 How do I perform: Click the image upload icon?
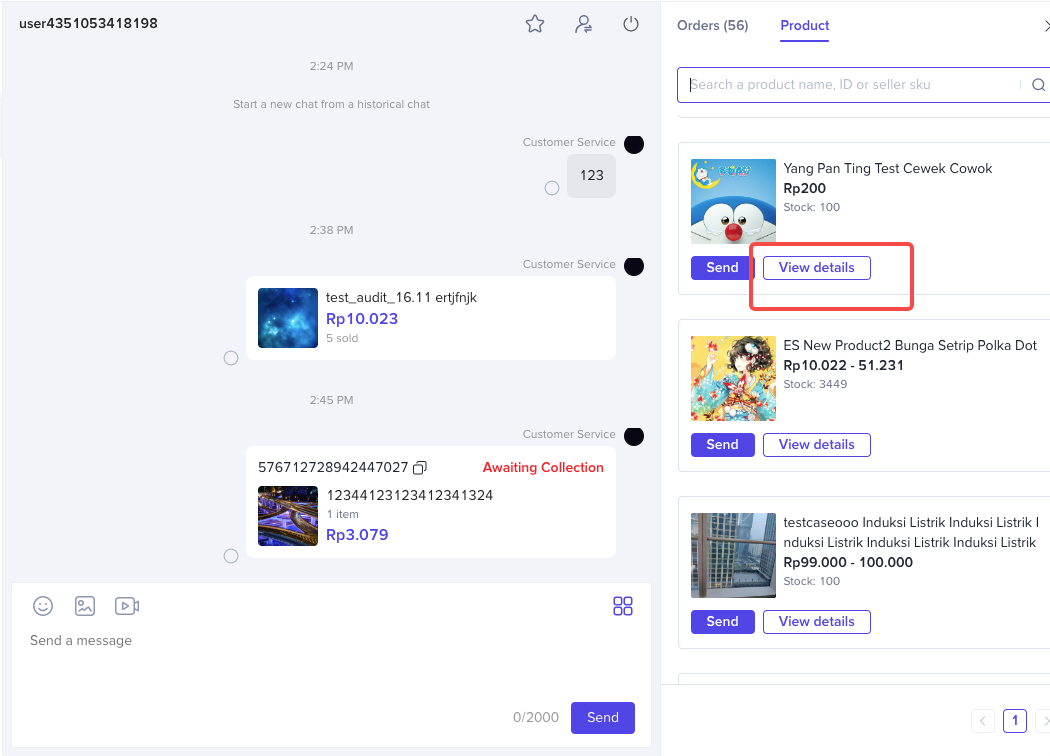(x=85, y=606)
